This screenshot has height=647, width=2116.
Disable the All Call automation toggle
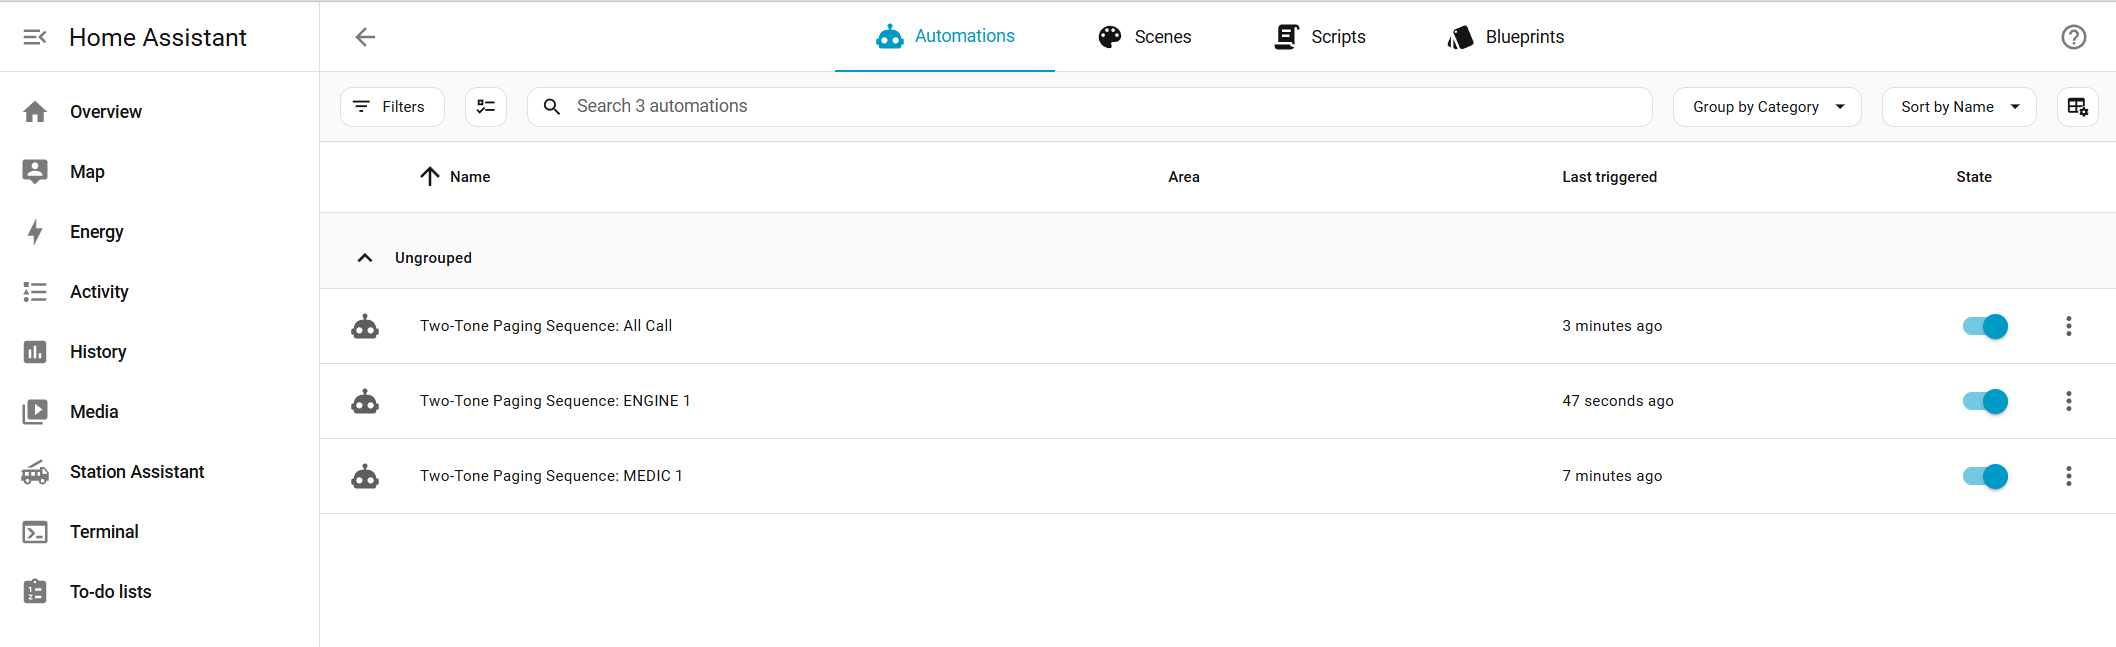point(1985,326)
